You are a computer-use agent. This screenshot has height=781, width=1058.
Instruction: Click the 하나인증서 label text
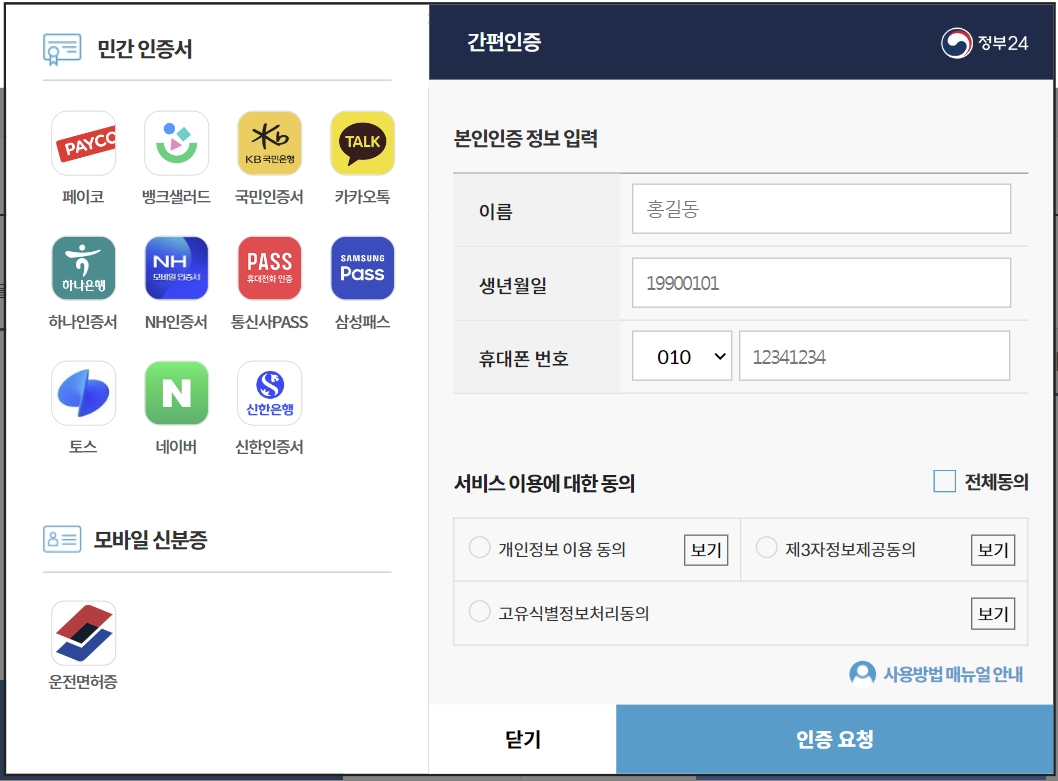pos(83,322)
